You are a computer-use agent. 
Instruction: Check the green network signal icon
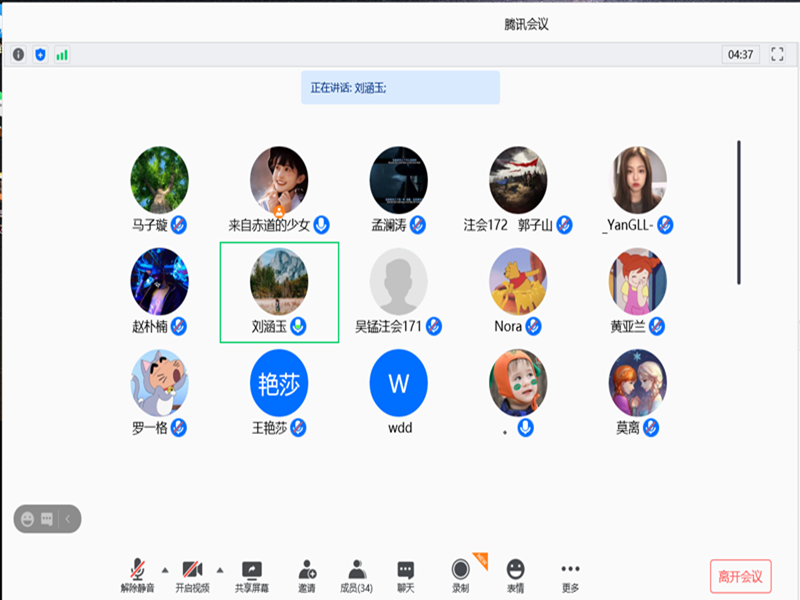pos(62,55)
